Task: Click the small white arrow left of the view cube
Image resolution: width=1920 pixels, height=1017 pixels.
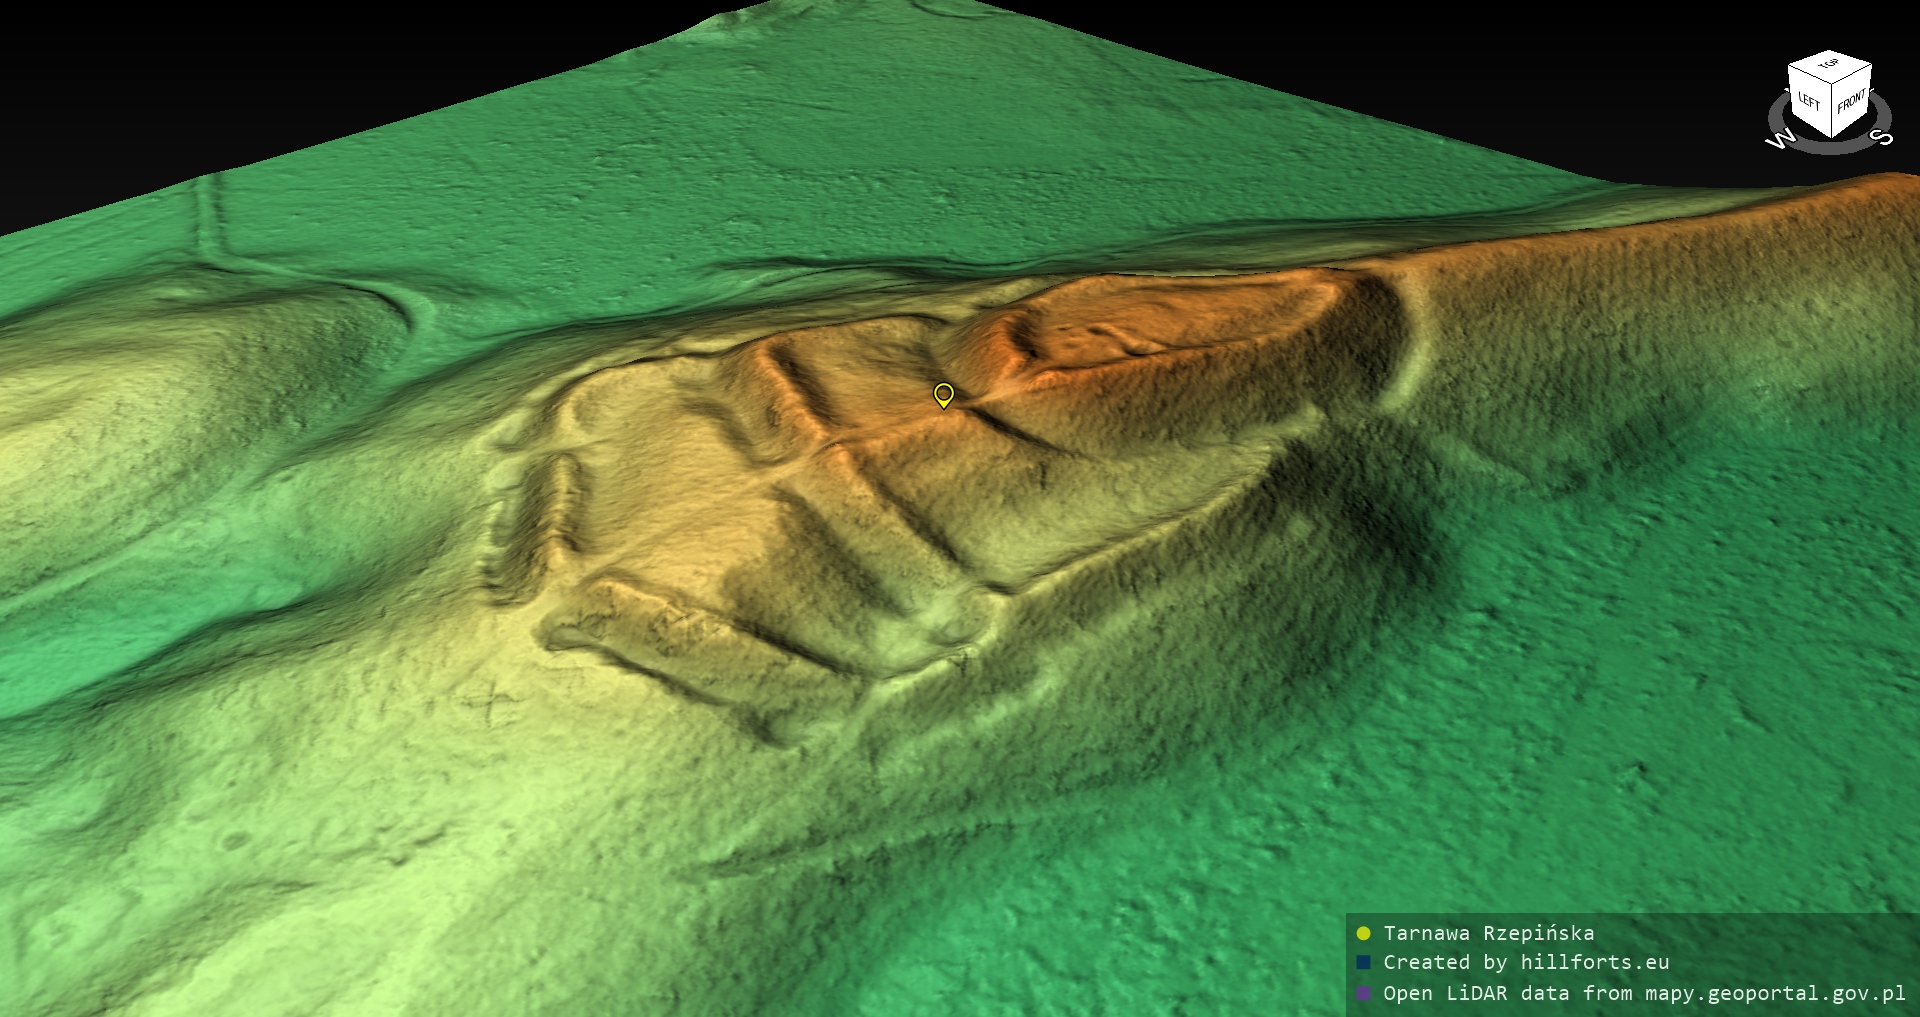Action: (x=1785, y=92)
